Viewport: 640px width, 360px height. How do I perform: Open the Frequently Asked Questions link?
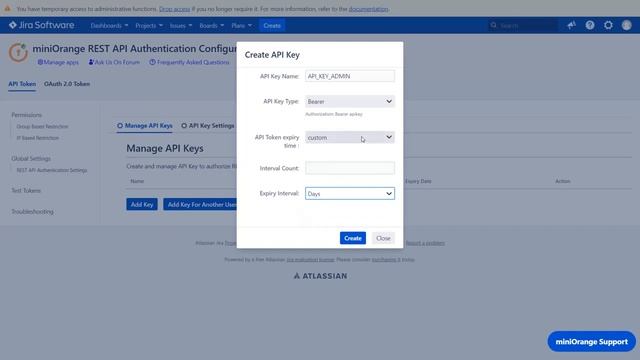pyautogui.click(x=189, y=62)
